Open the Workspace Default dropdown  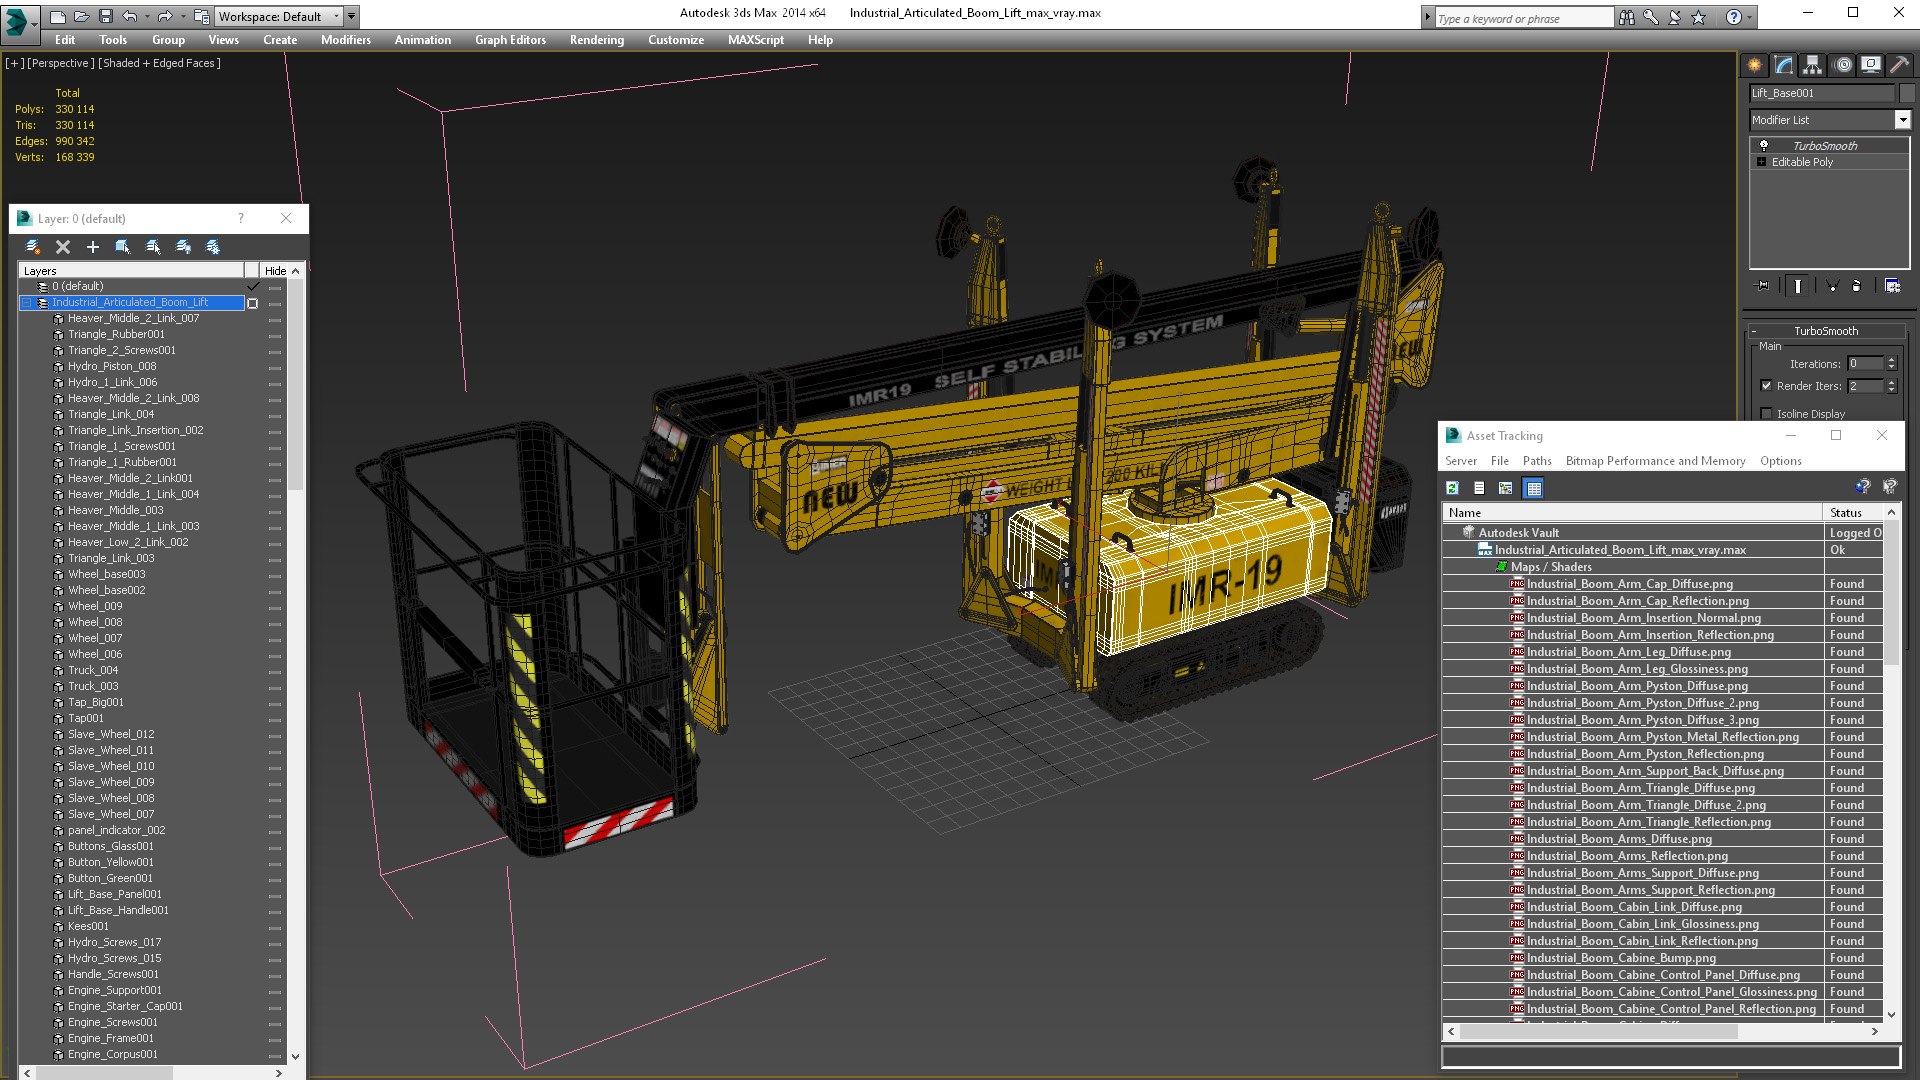coord(279,17)
